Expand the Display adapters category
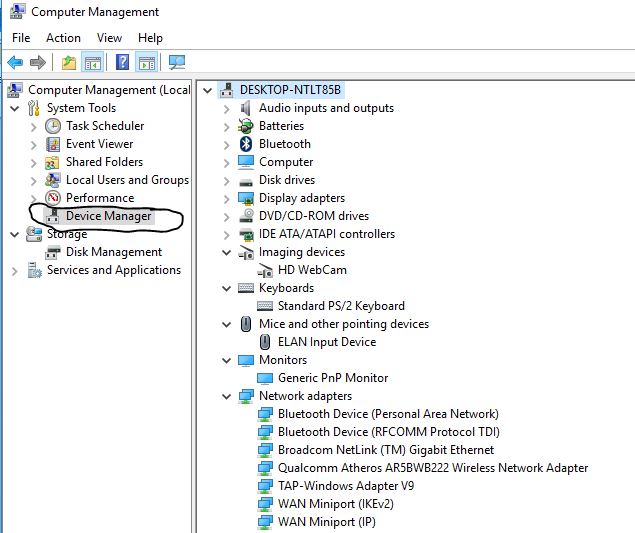Image resolution: width=635 pixels, height=533 pixels. pyautogui.click(x=227, y=198)
